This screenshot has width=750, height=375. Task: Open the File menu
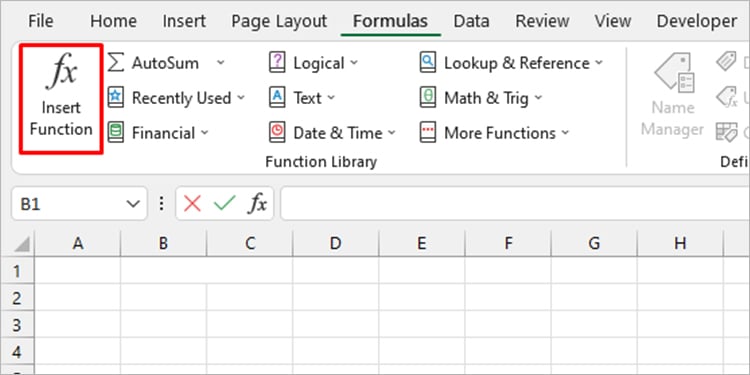pos(41,22)
